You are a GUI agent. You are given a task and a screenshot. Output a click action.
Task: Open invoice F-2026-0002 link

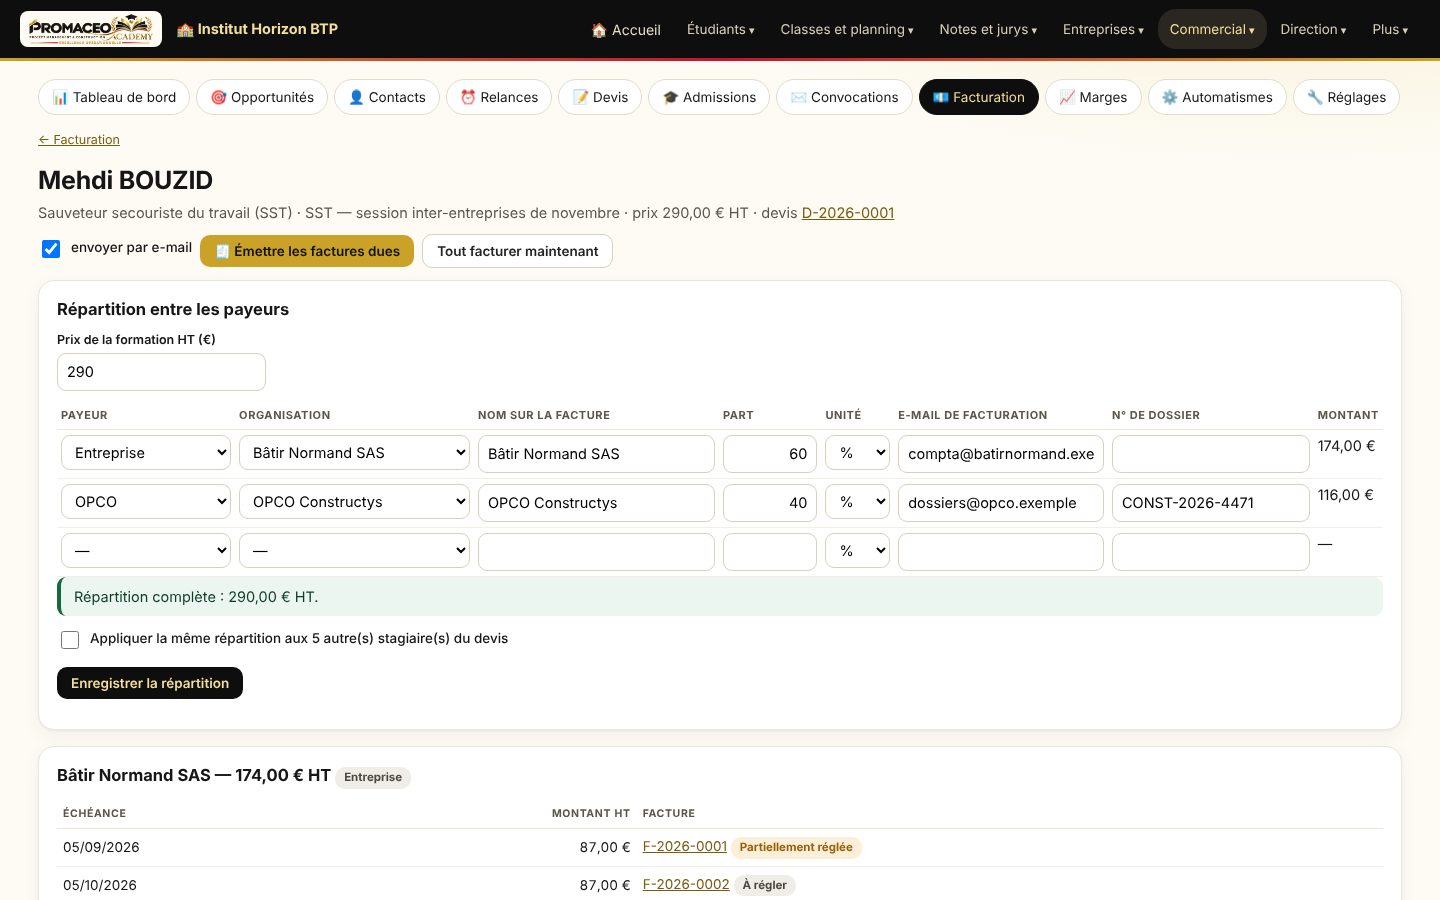(686, 884)
